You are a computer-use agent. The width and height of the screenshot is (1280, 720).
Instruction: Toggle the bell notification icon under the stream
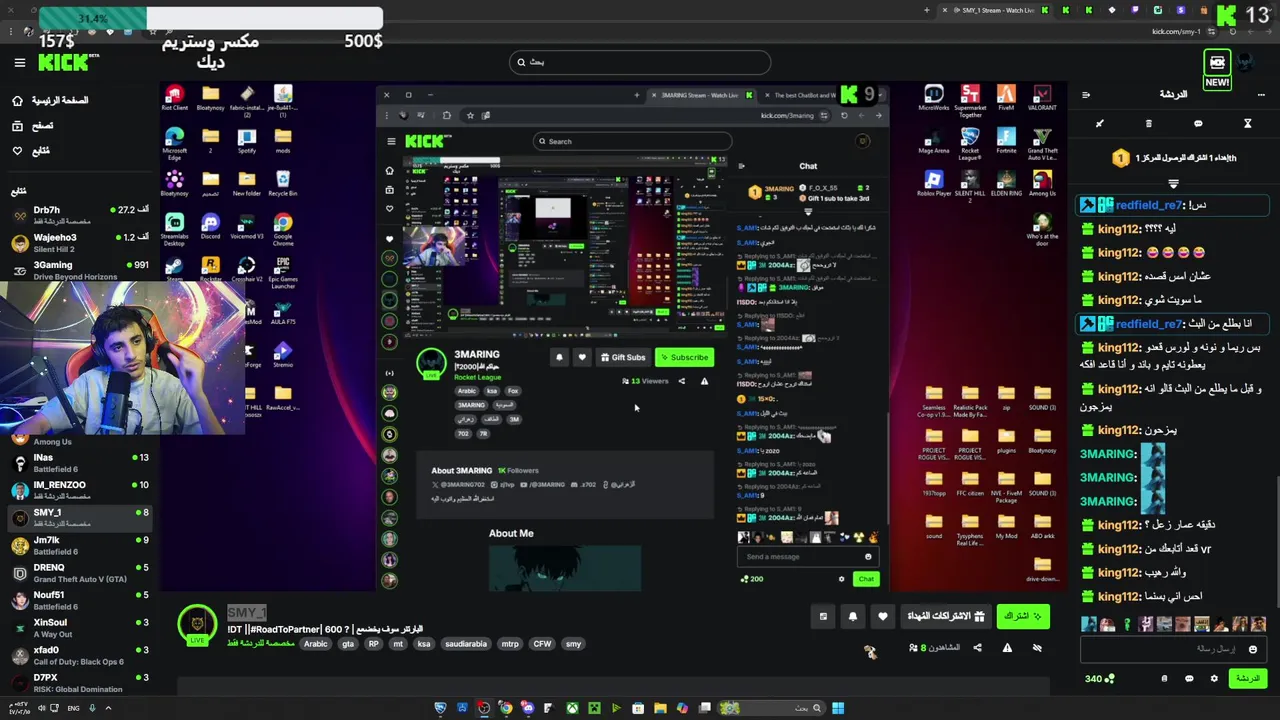(853, 616)
